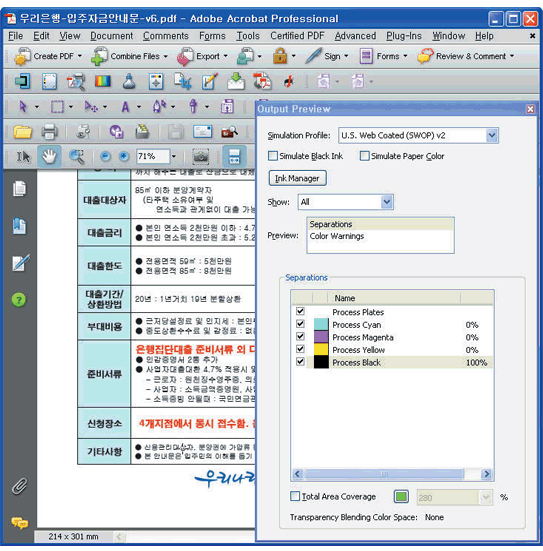Click the scrolling pages view icon
The image size is (543, 551).
coord(234,156)
